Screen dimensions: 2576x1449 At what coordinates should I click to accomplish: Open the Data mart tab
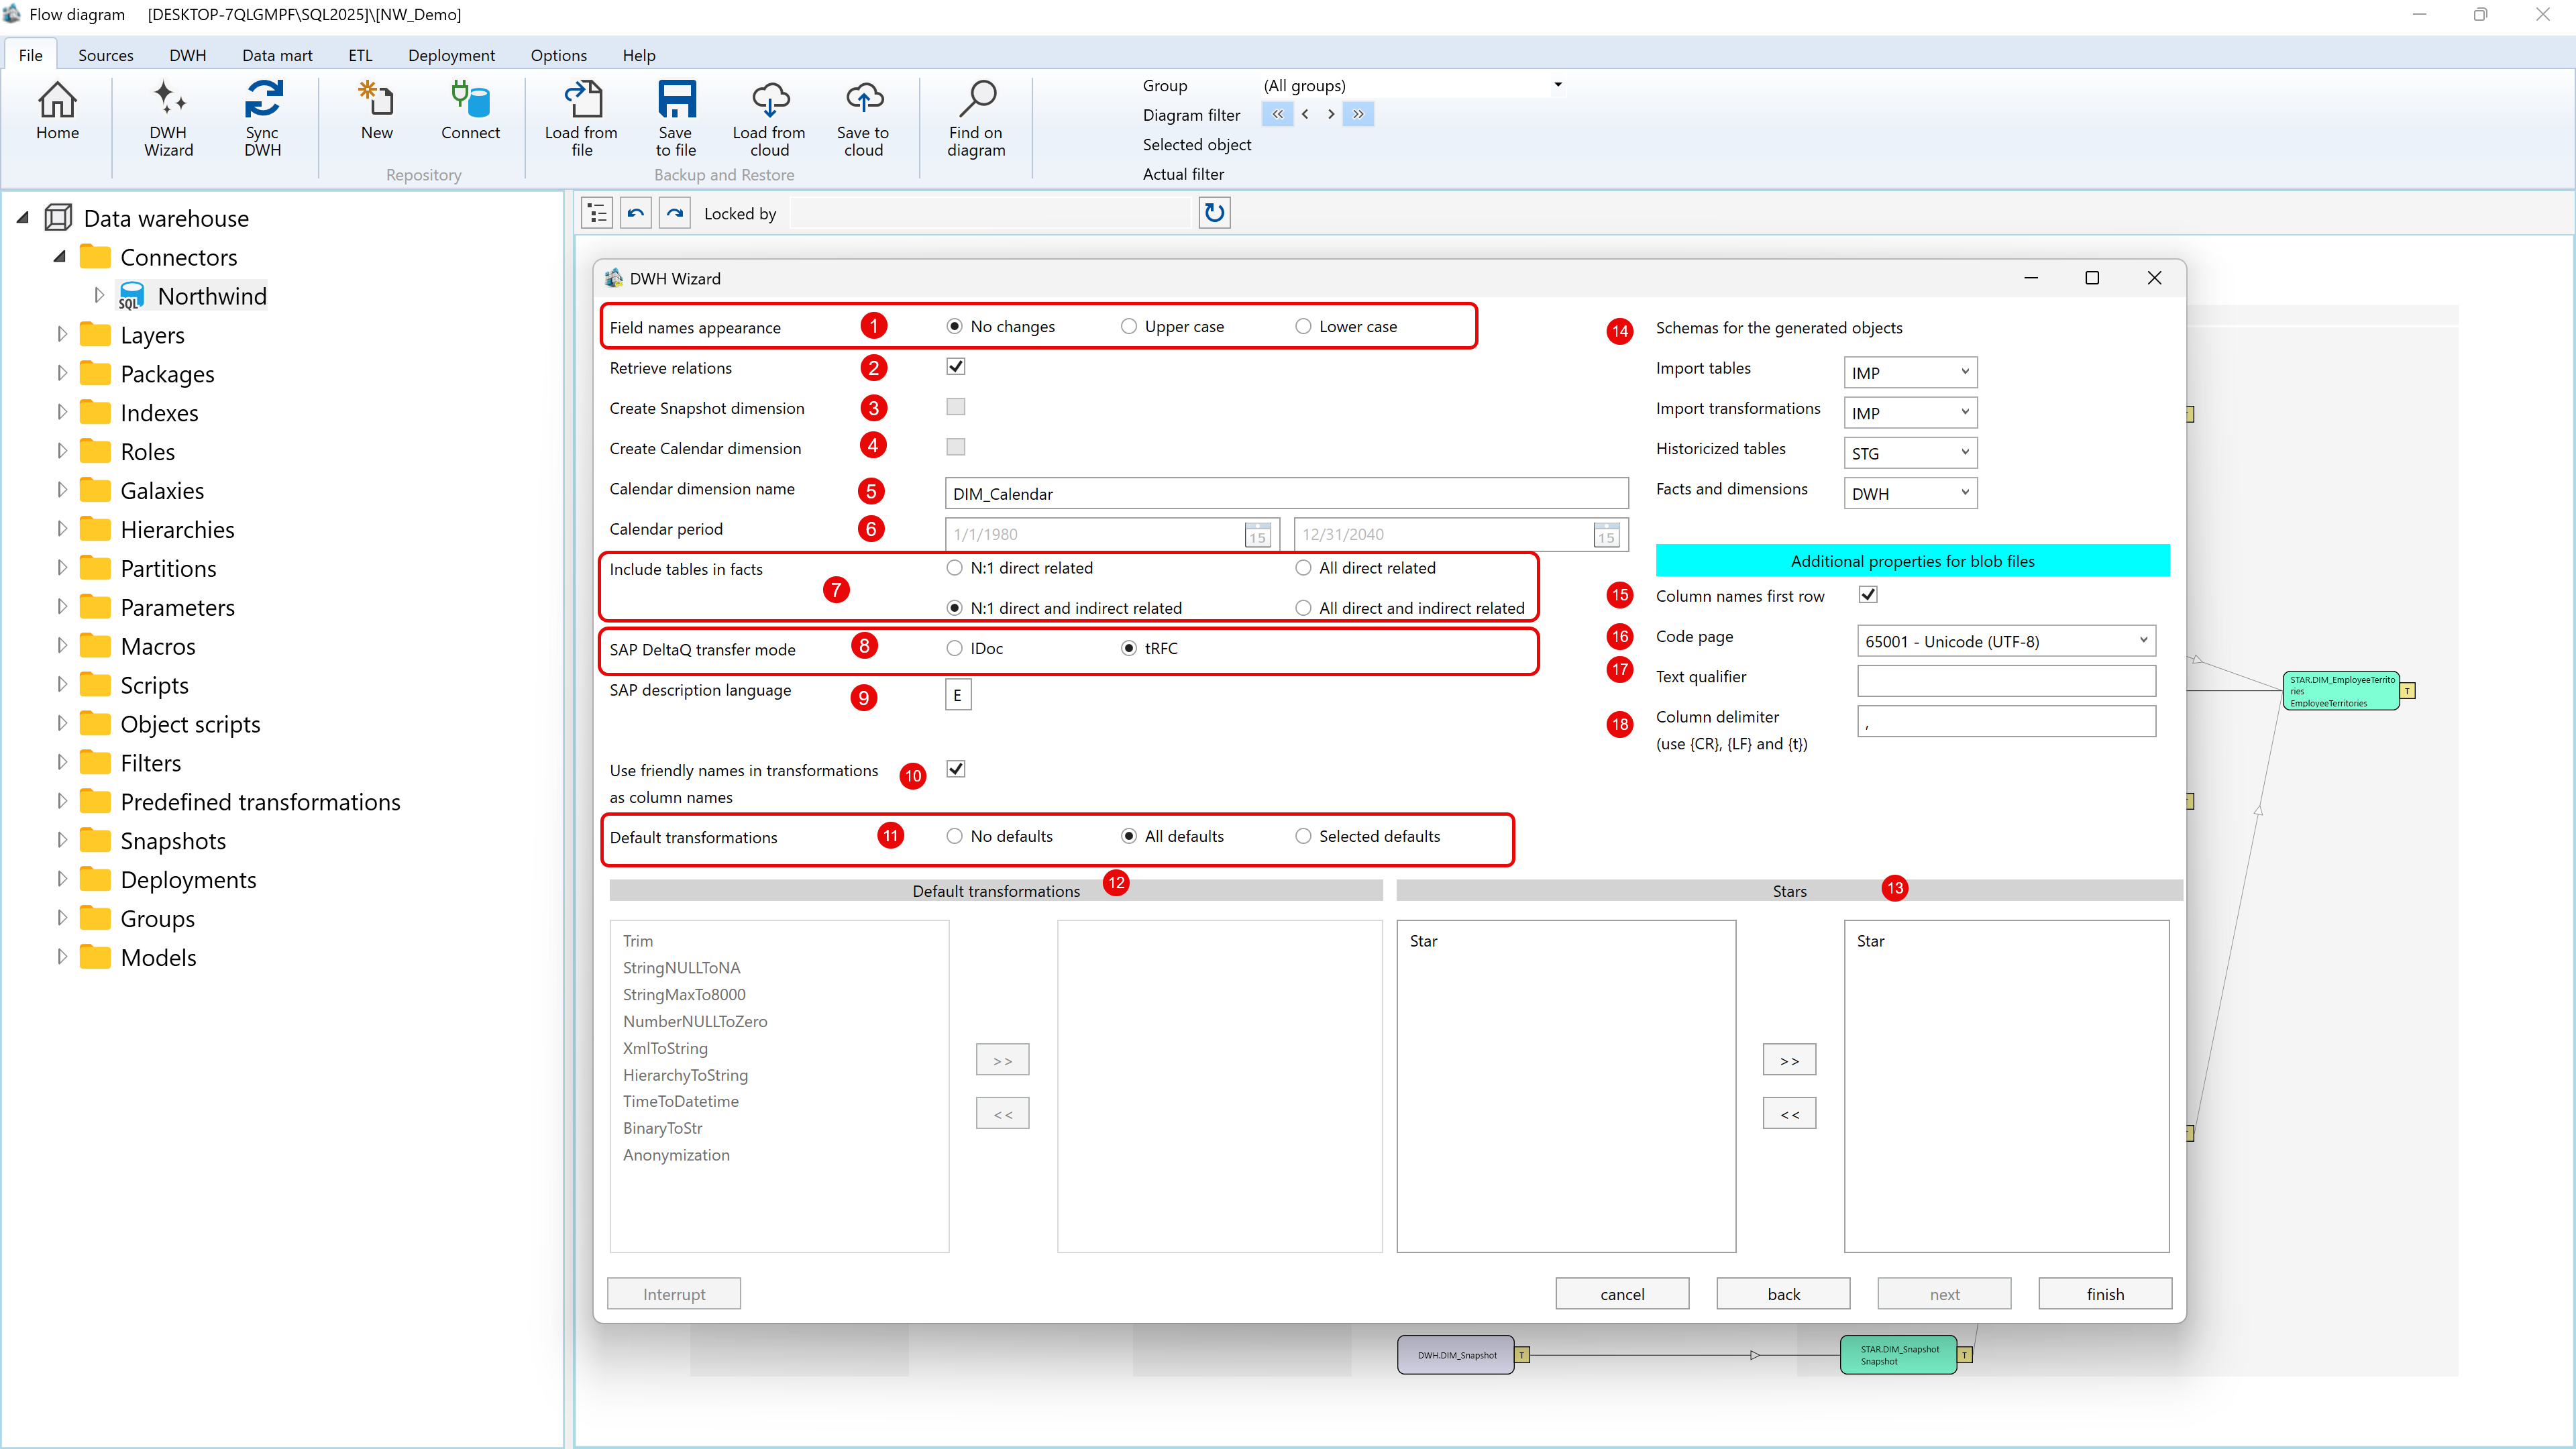click(277, 55)
